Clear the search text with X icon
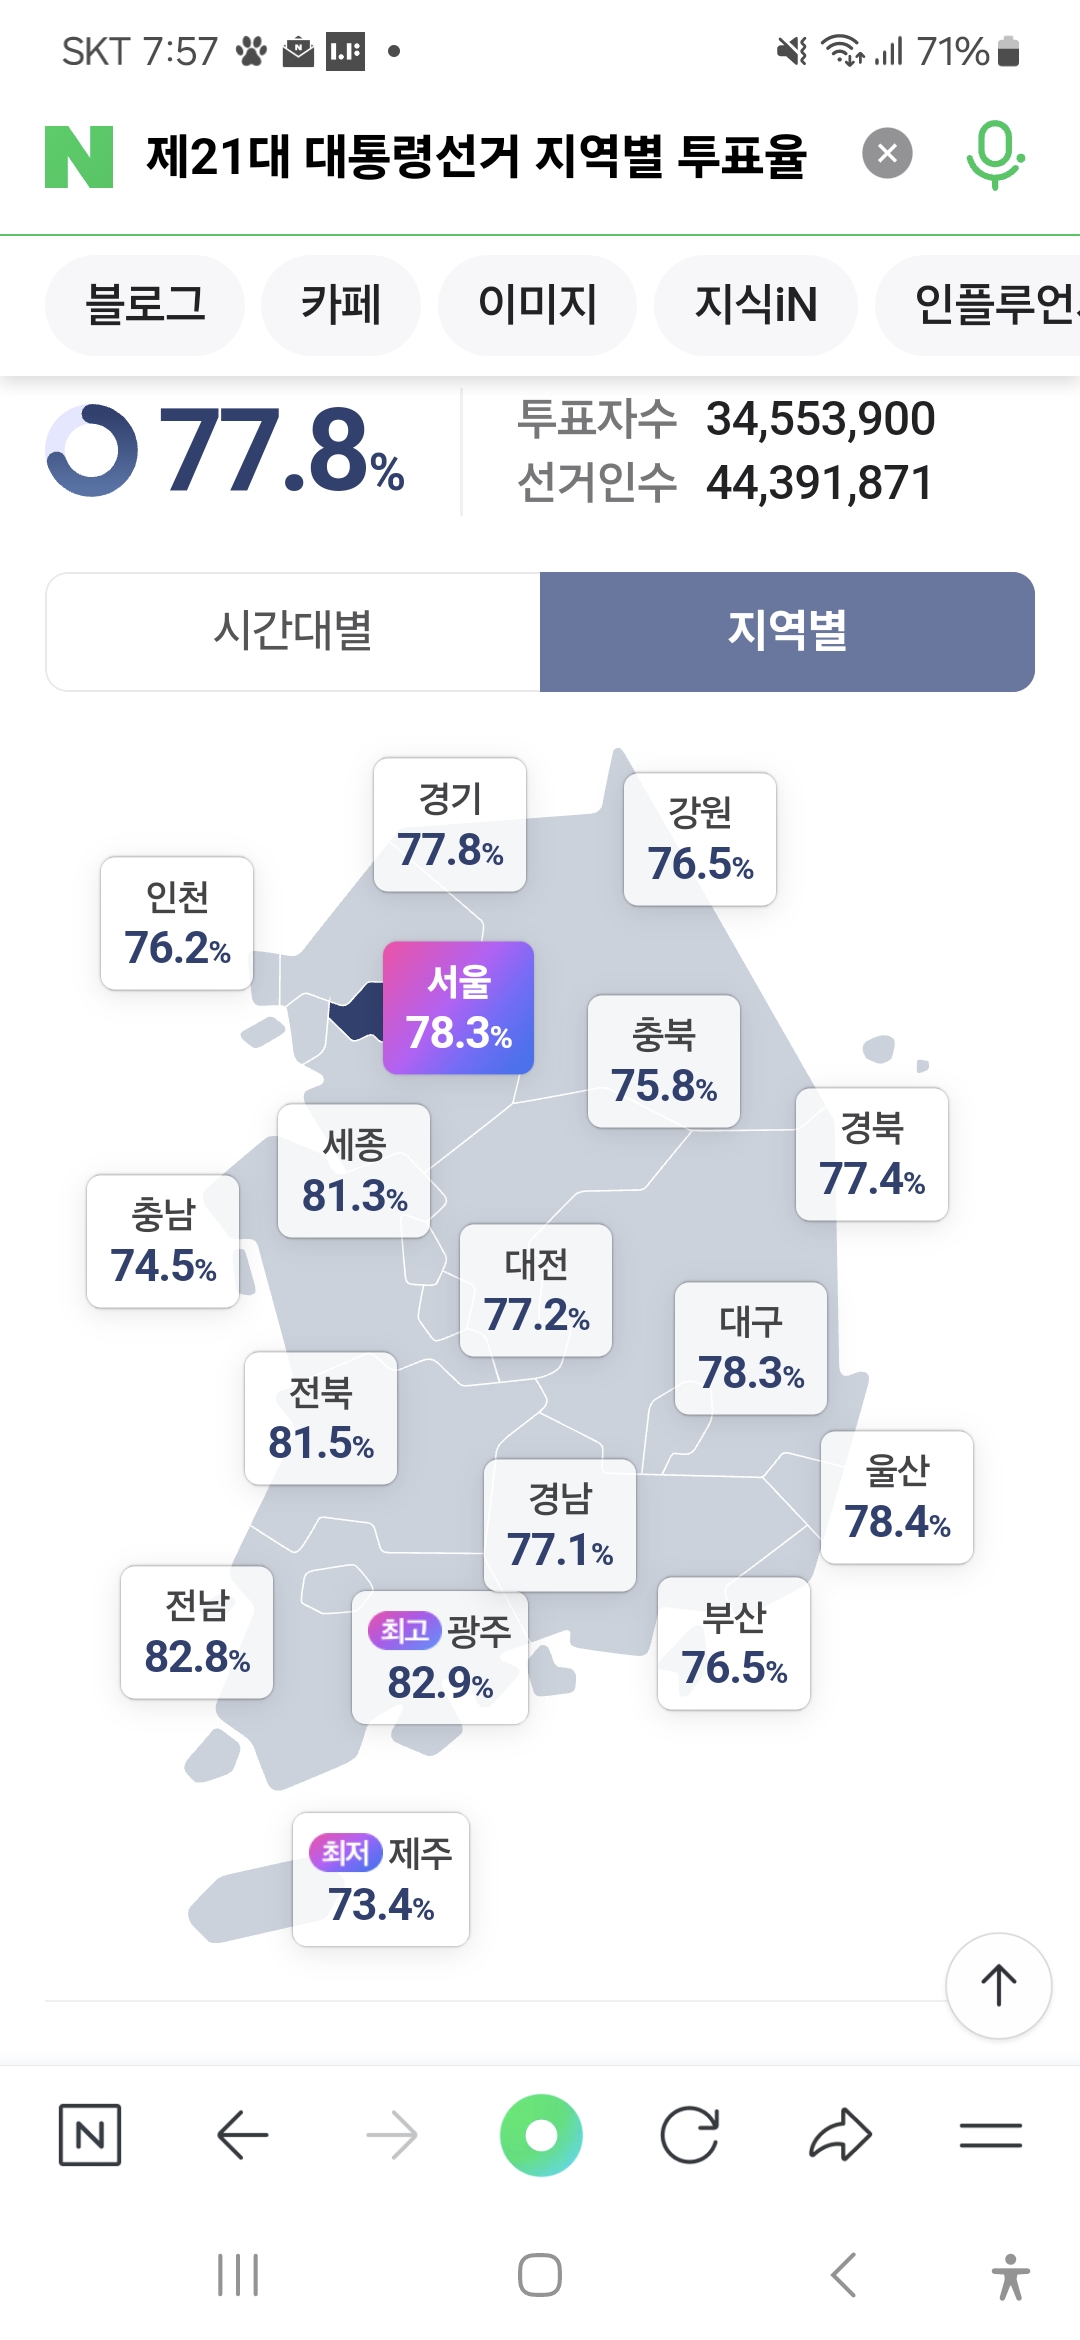Screen dimensions: 1080x2340 (x=887, y=154)
